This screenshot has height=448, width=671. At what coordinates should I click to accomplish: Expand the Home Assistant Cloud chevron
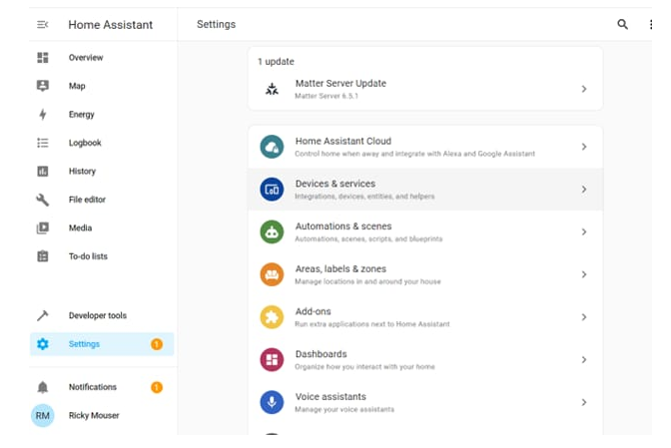(584, 147)
